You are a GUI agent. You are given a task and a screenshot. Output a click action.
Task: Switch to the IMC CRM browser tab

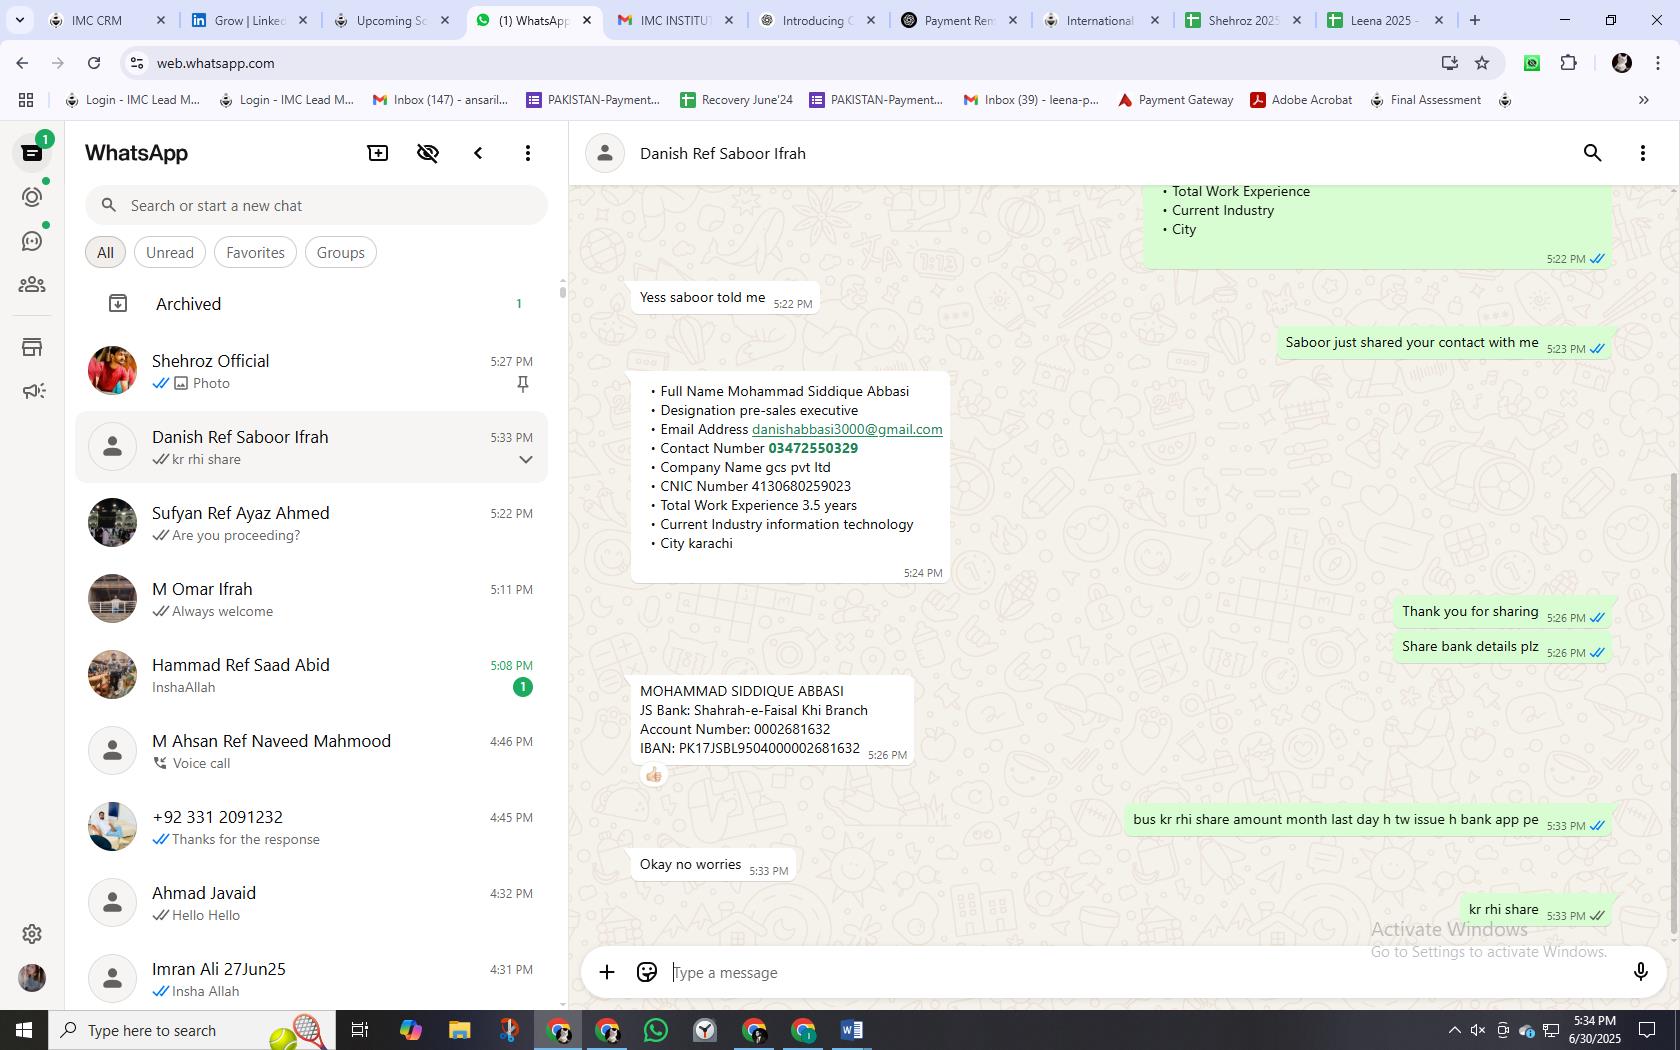108,20
